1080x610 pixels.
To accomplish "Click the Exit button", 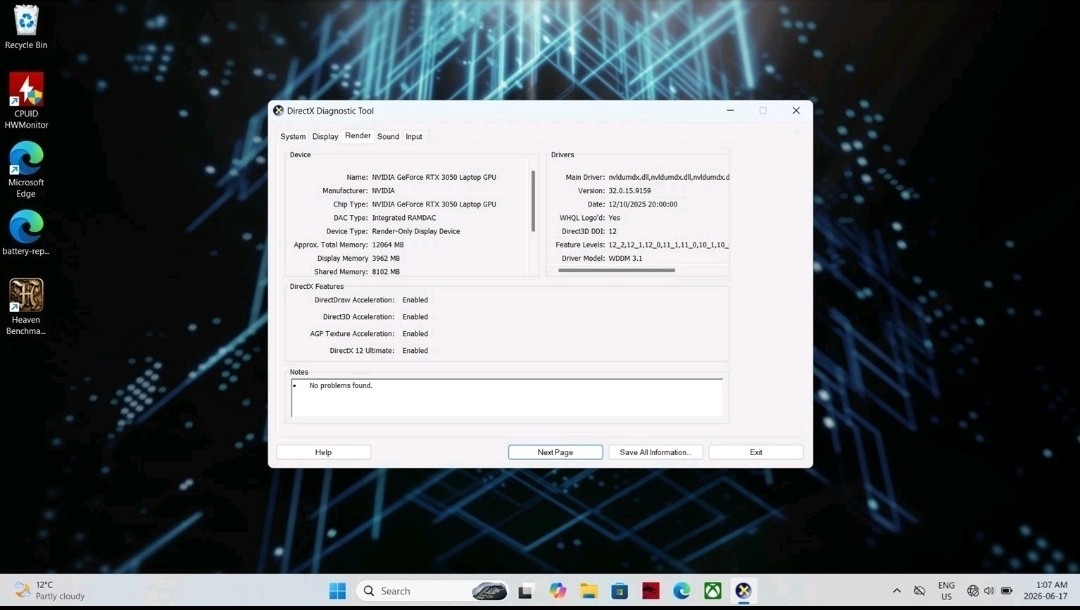I will coord(756,452).
